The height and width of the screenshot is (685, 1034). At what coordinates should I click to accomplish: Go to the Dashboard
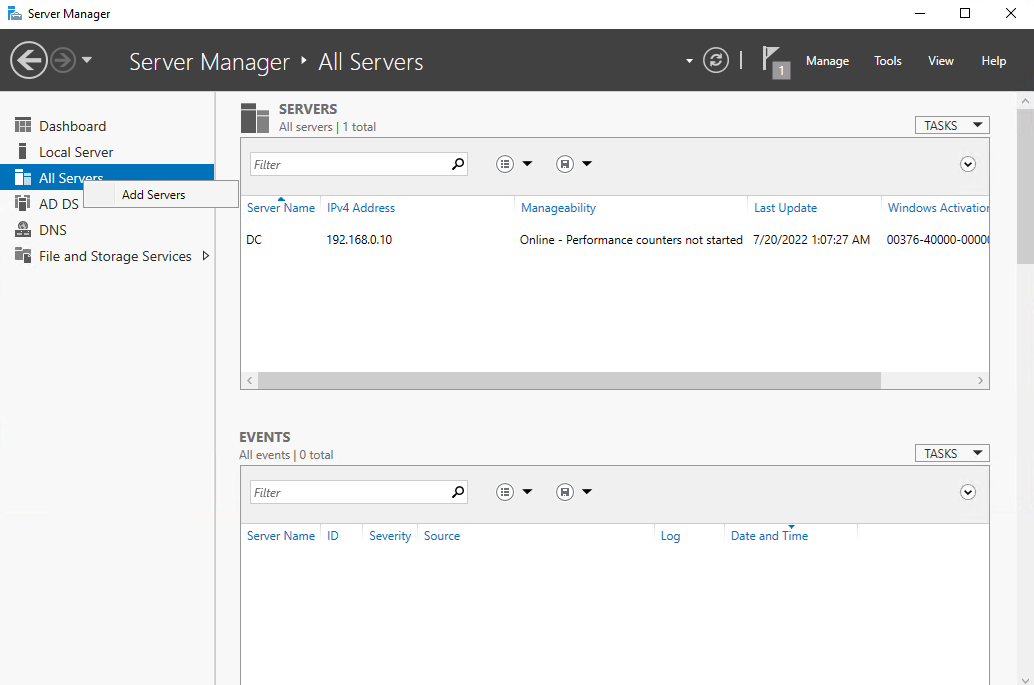73,125
